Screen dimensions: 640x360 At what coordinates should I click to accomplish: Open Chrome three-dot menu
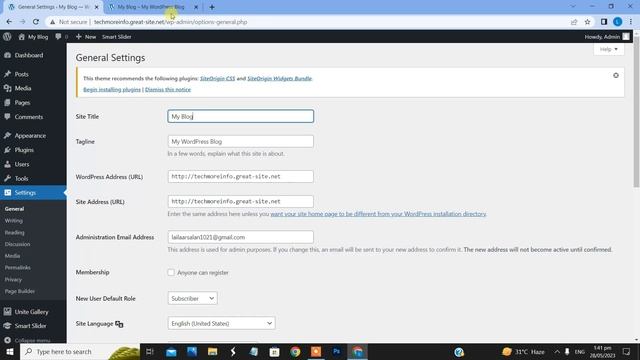coord(631,22)
